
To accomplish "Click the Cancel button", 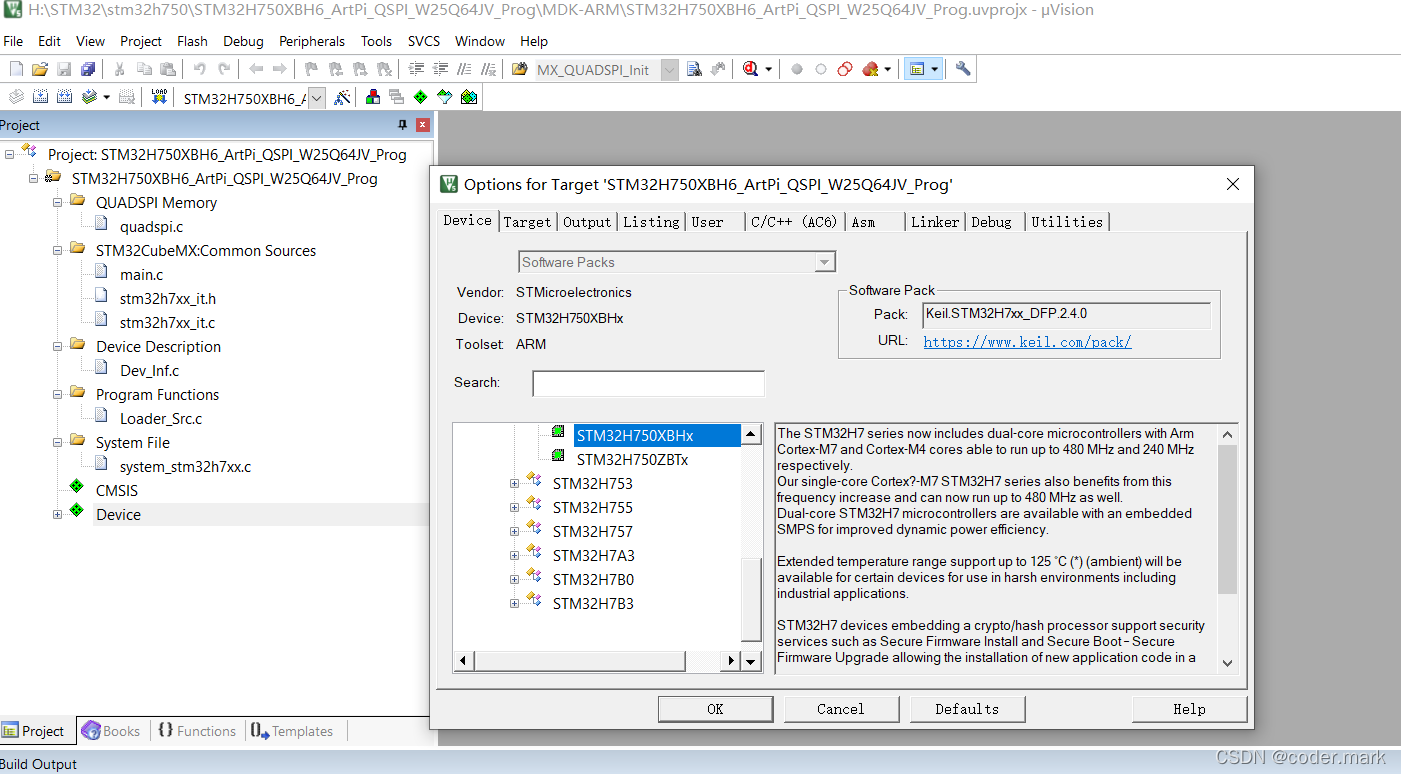I will 840,709.
